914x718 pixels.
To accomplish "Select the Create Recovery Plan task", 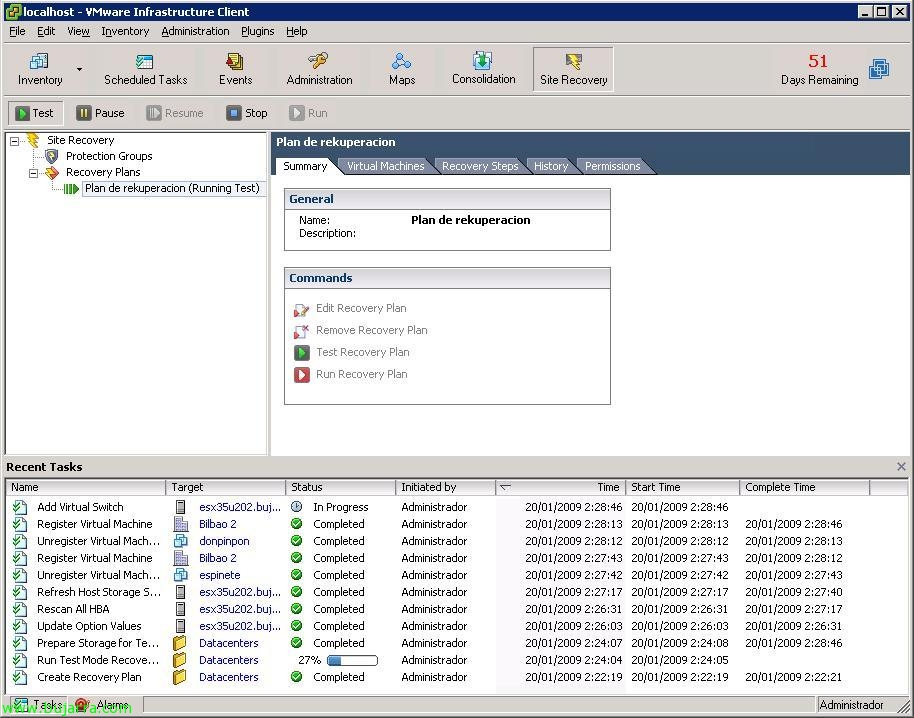I will (x=89, y=677).
